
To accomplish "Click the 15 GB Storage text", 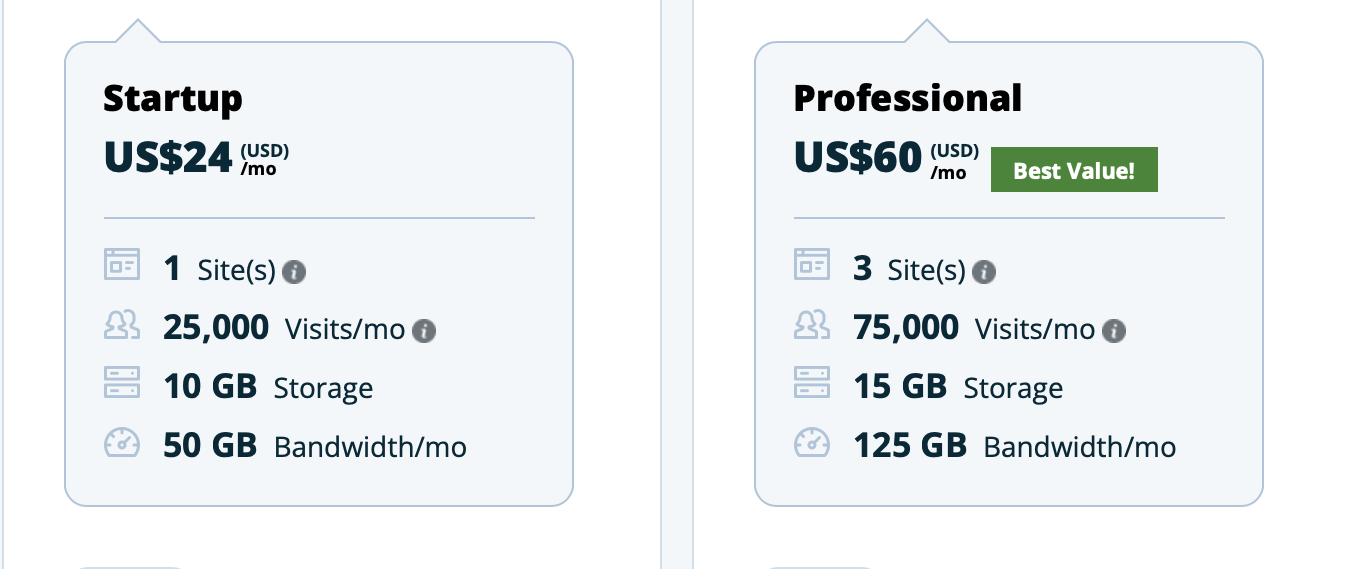I will 957,387.
